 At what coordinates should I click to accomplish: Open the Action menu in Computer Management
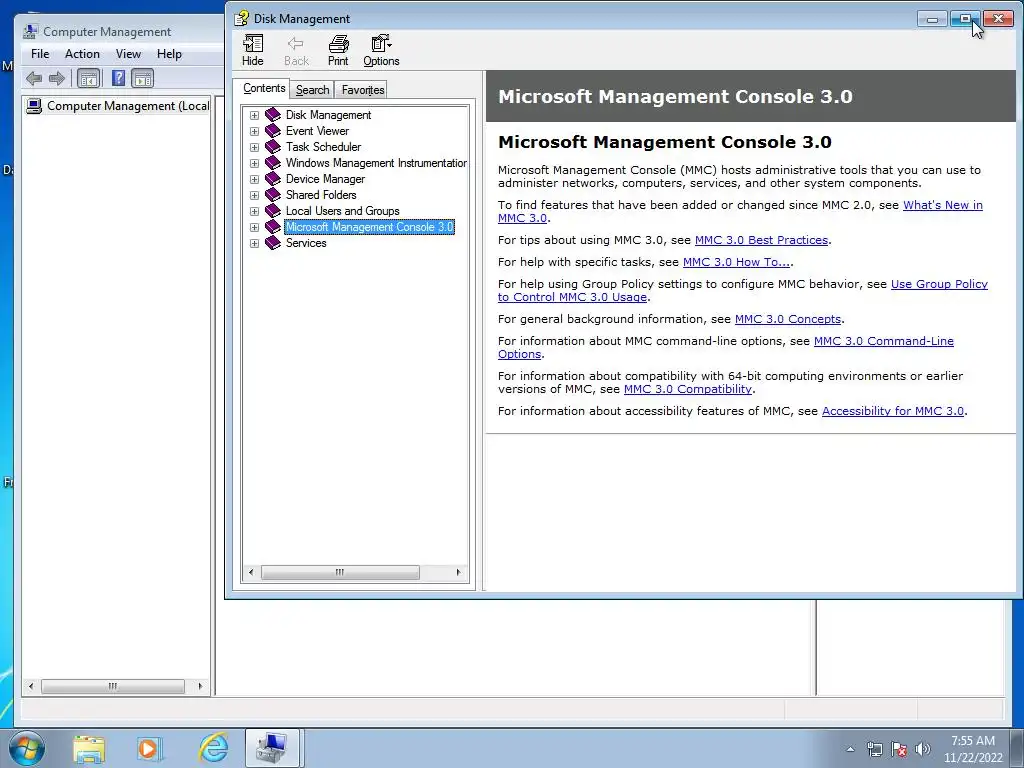click(x=82, y=54)
